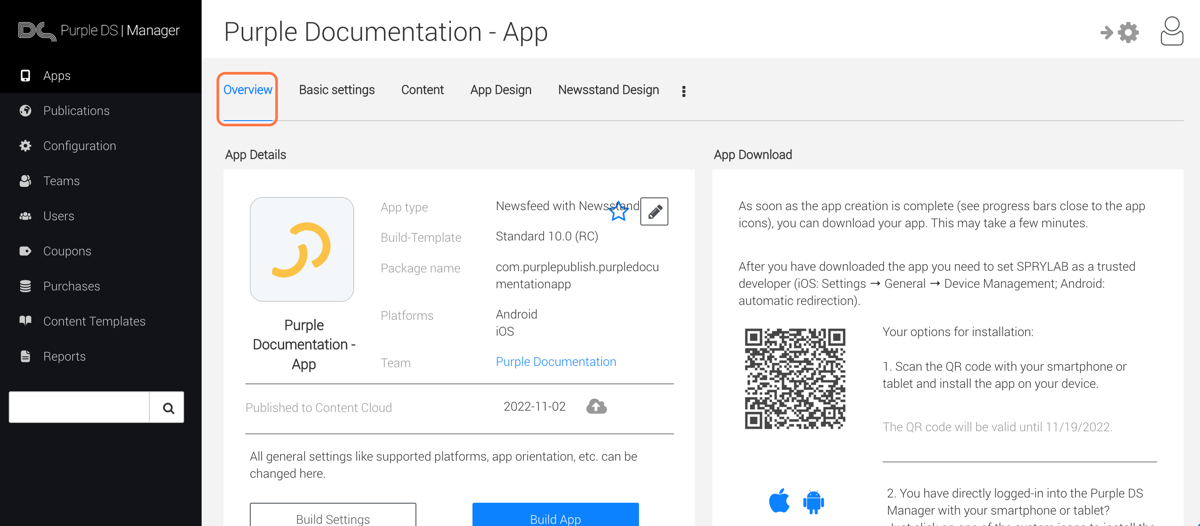
Task: Click the magnifier search button in sidebar
Action: 167,407
